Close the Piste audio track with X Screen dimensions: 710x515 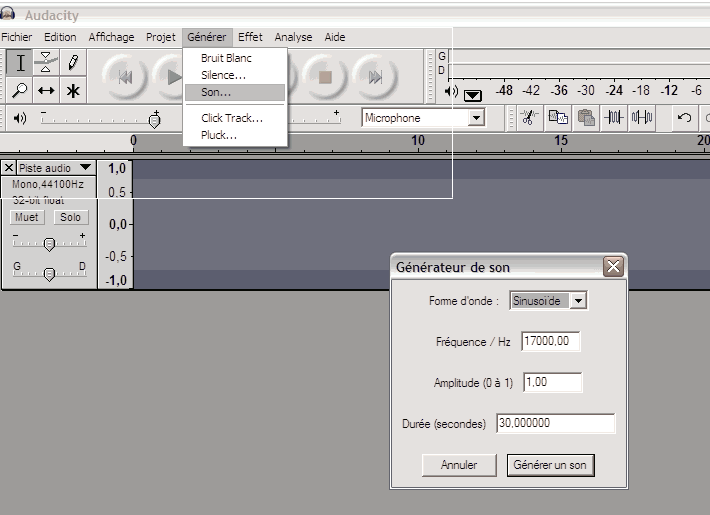tap(9, 168)
